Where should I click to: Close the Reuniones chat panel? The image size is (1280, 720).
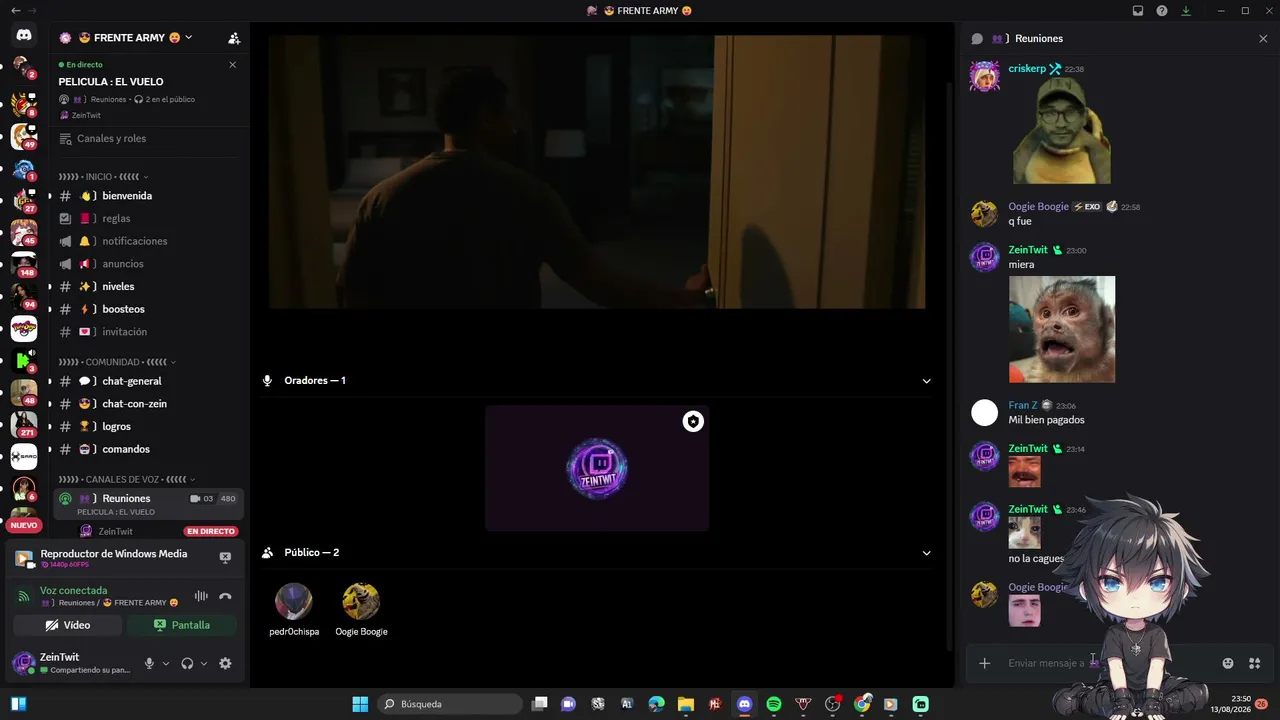pyautogui.click(x=1263, y=39)
